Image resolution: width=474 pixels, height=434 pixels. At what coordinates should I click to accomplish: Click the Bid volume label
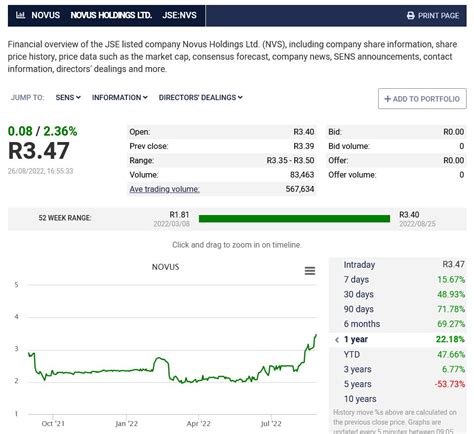(349, 146)
